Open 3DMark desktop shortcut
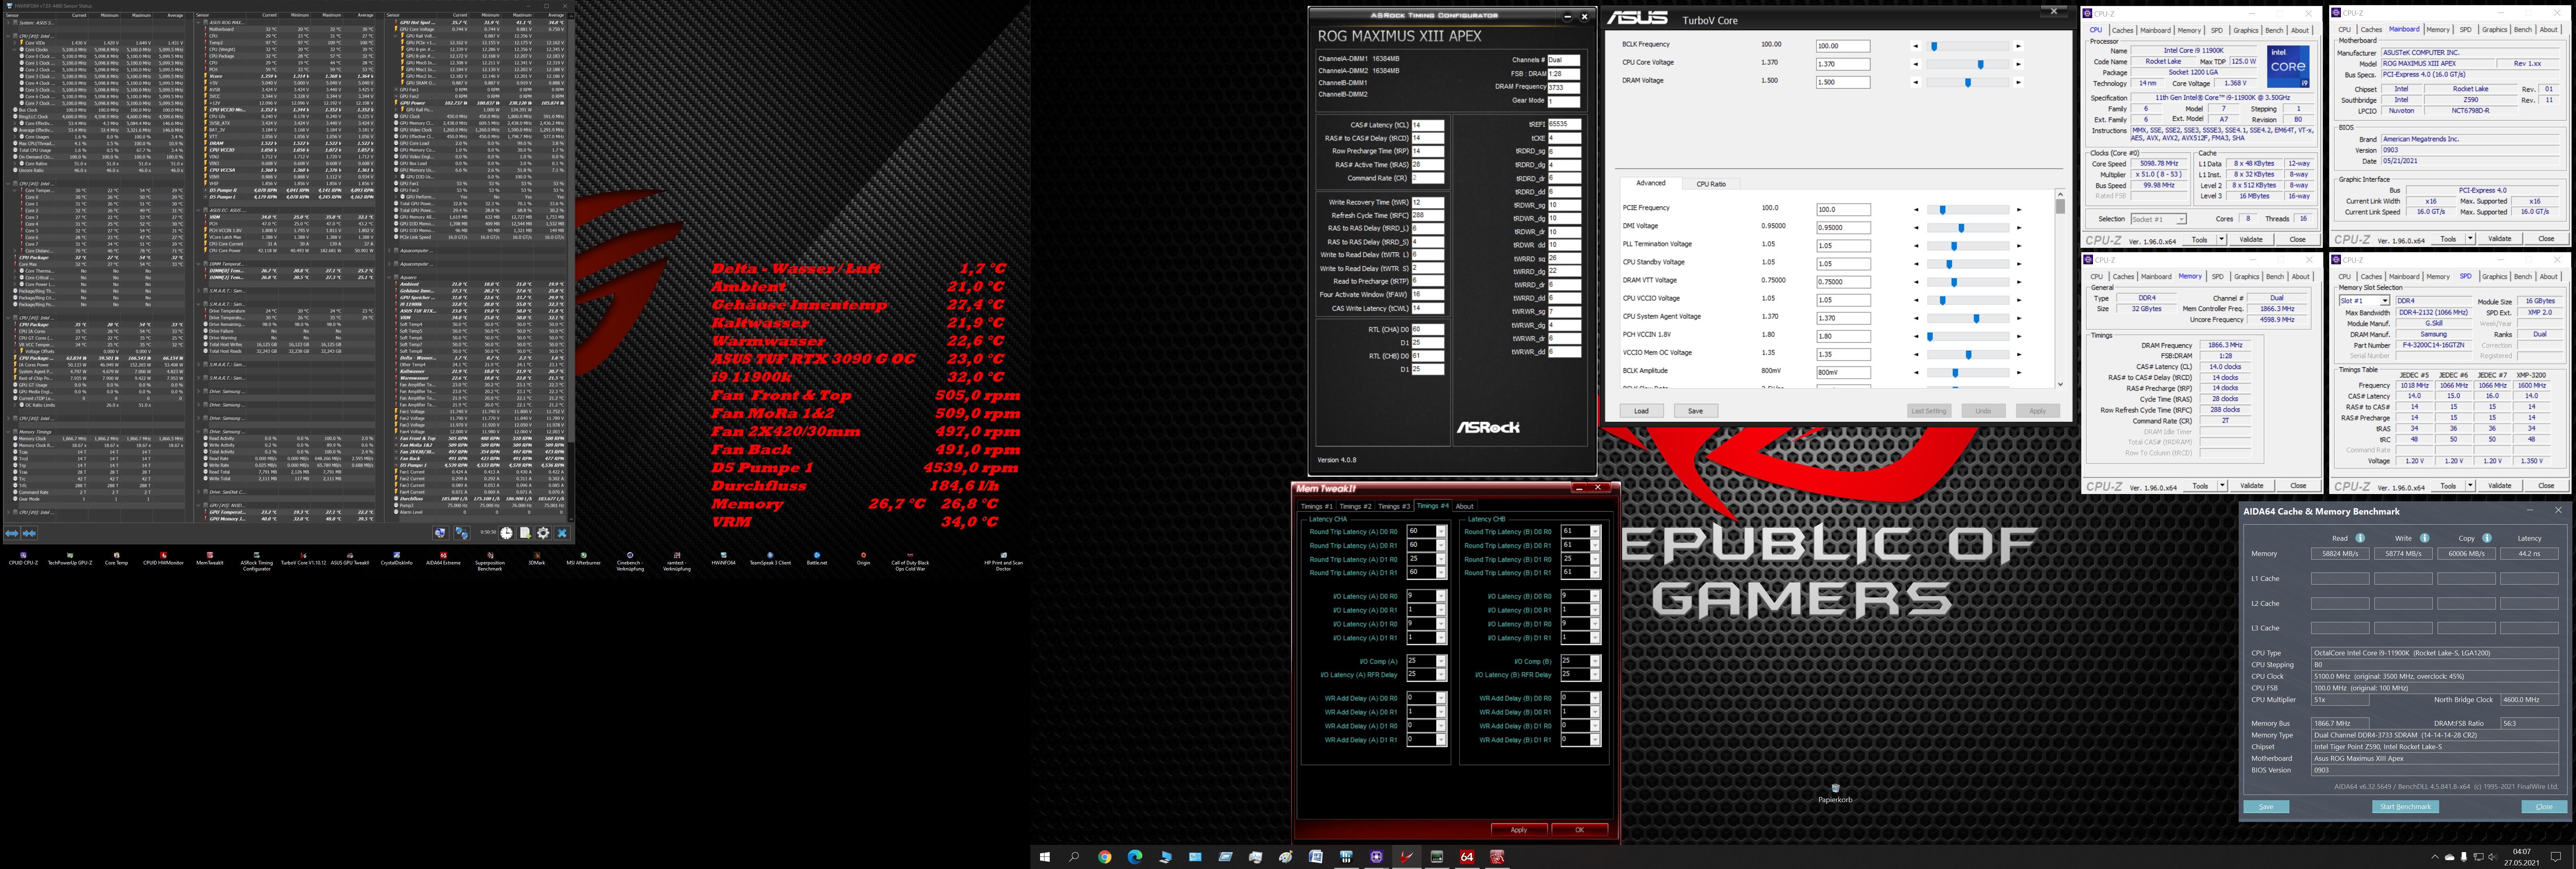The image size is (2576, 869). 537,559
